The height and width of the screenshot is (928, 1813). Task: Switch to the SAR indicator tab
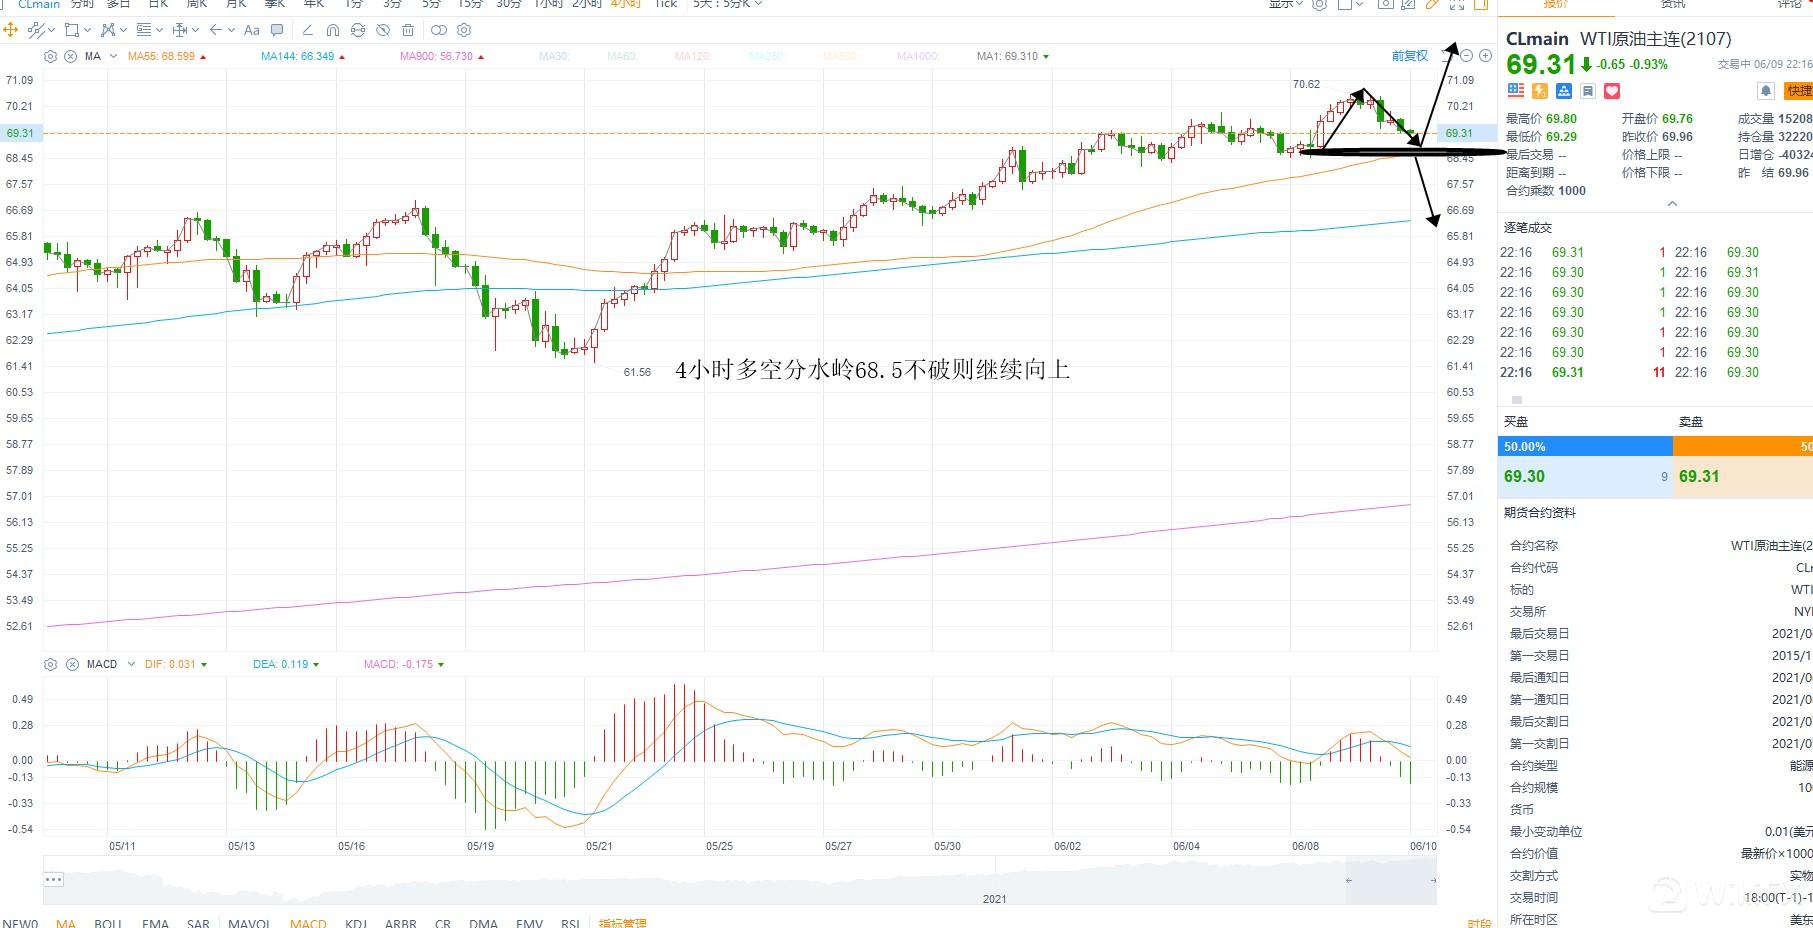click(198, 923)
